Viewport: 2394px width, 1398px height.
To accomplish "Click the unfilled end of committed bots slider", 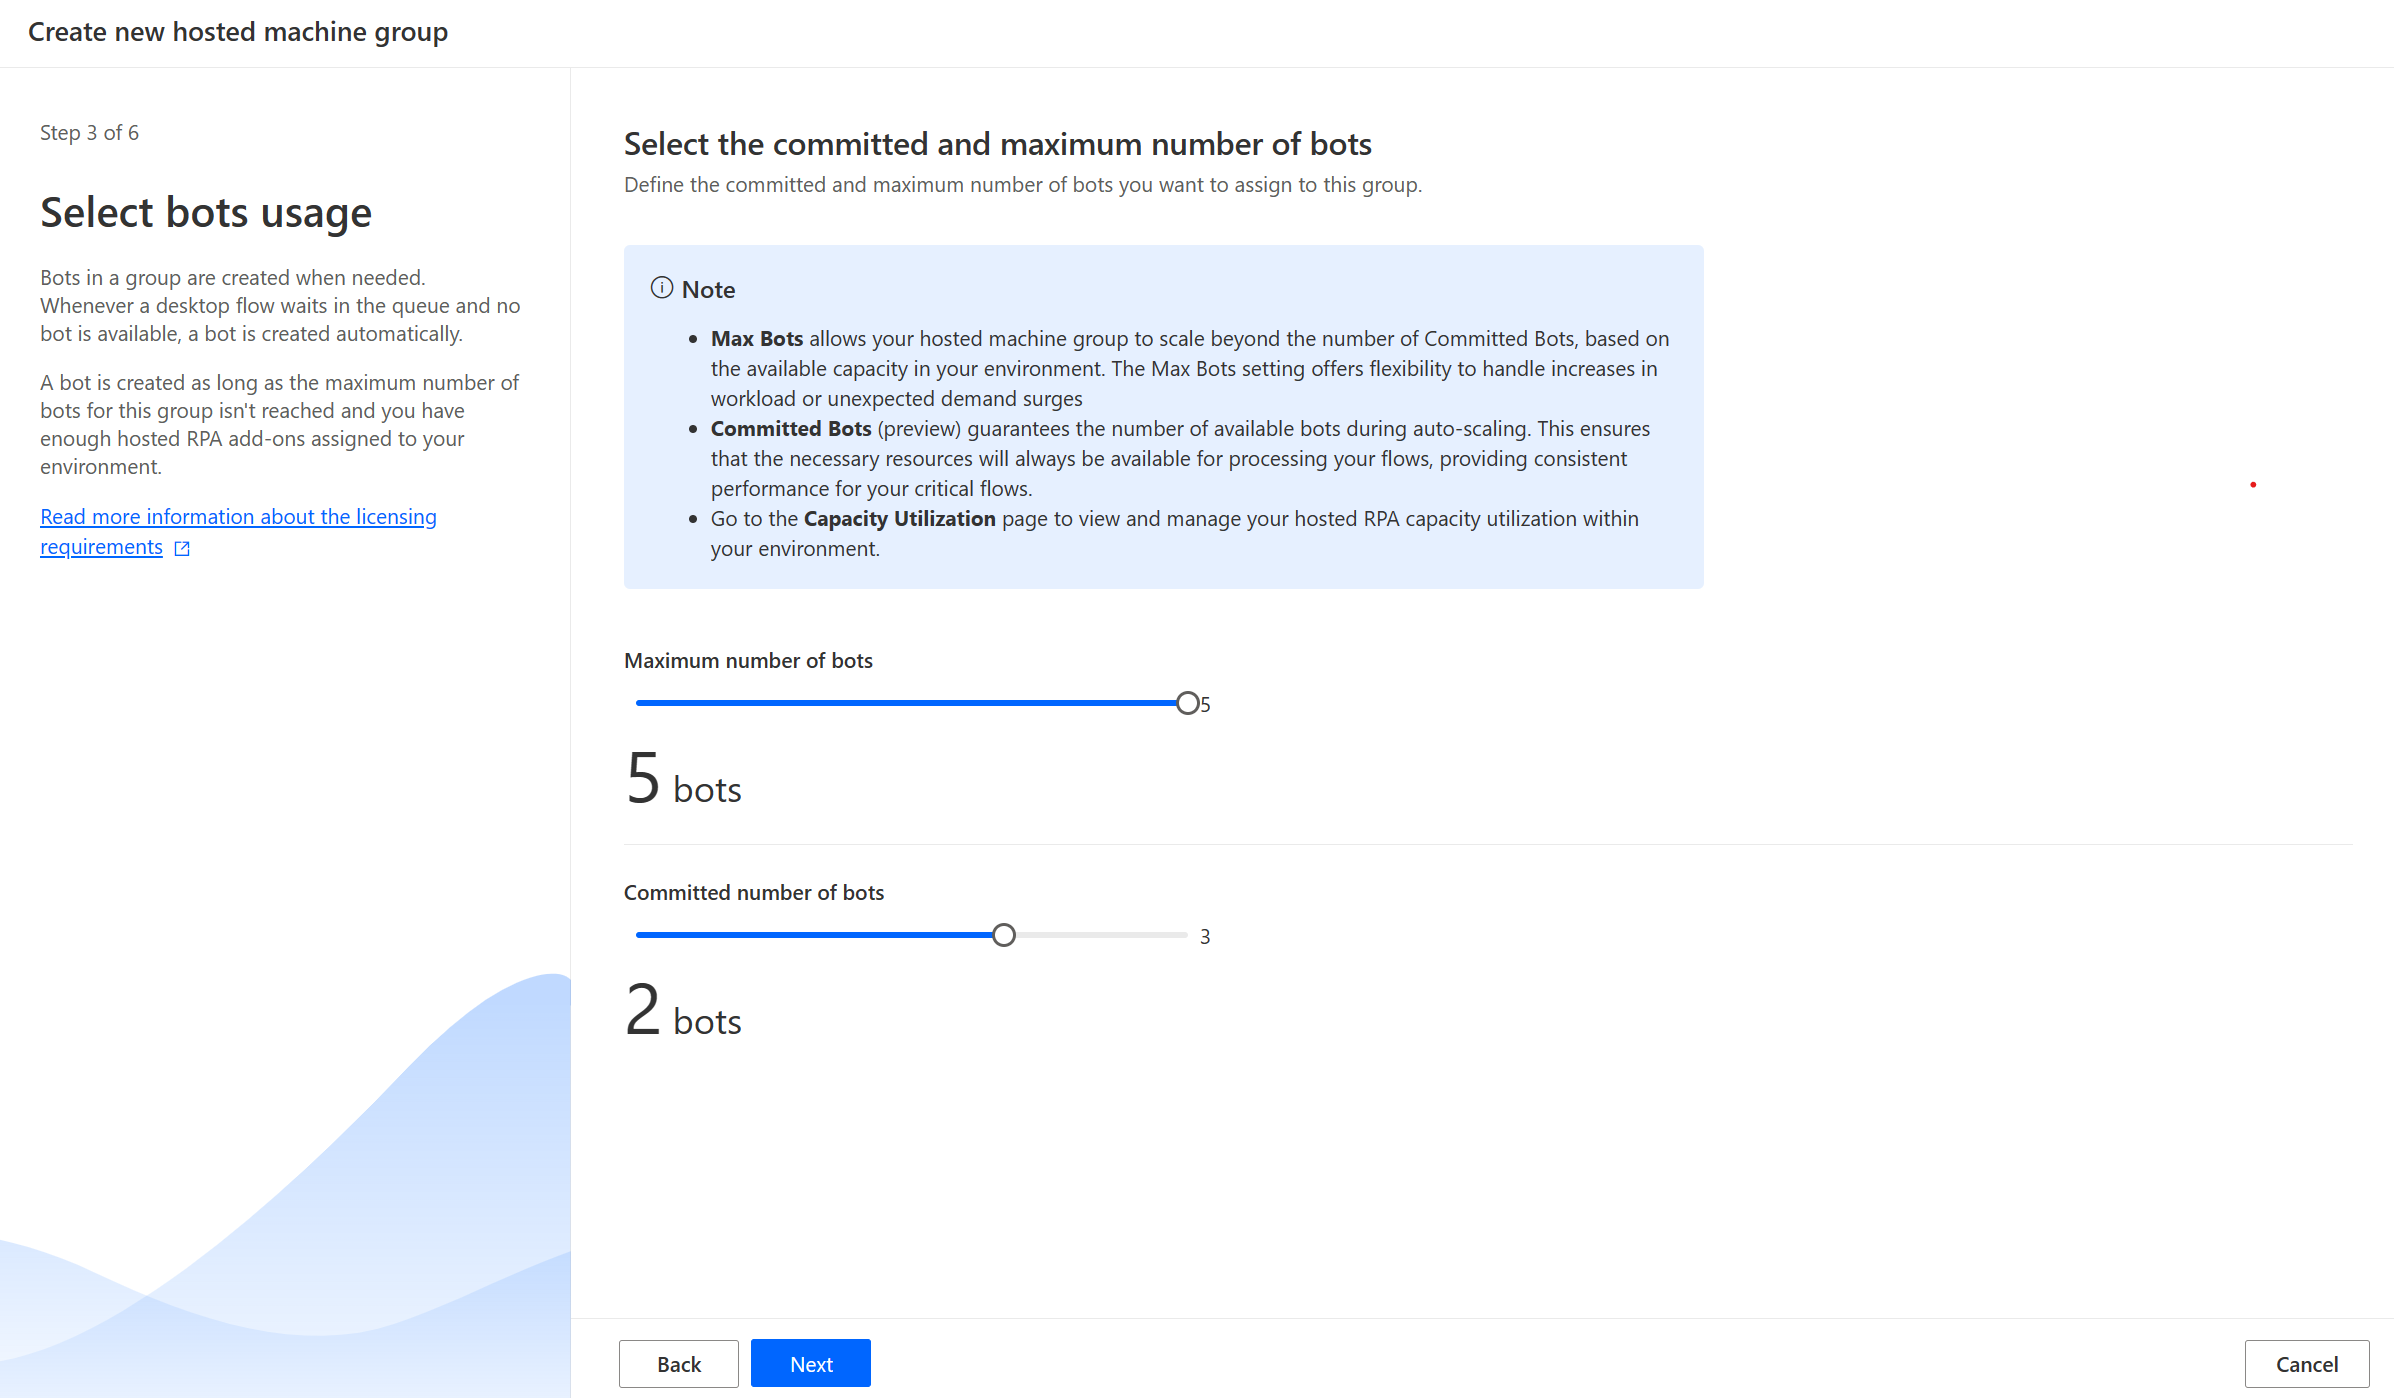I will (x=1100, y=935).
